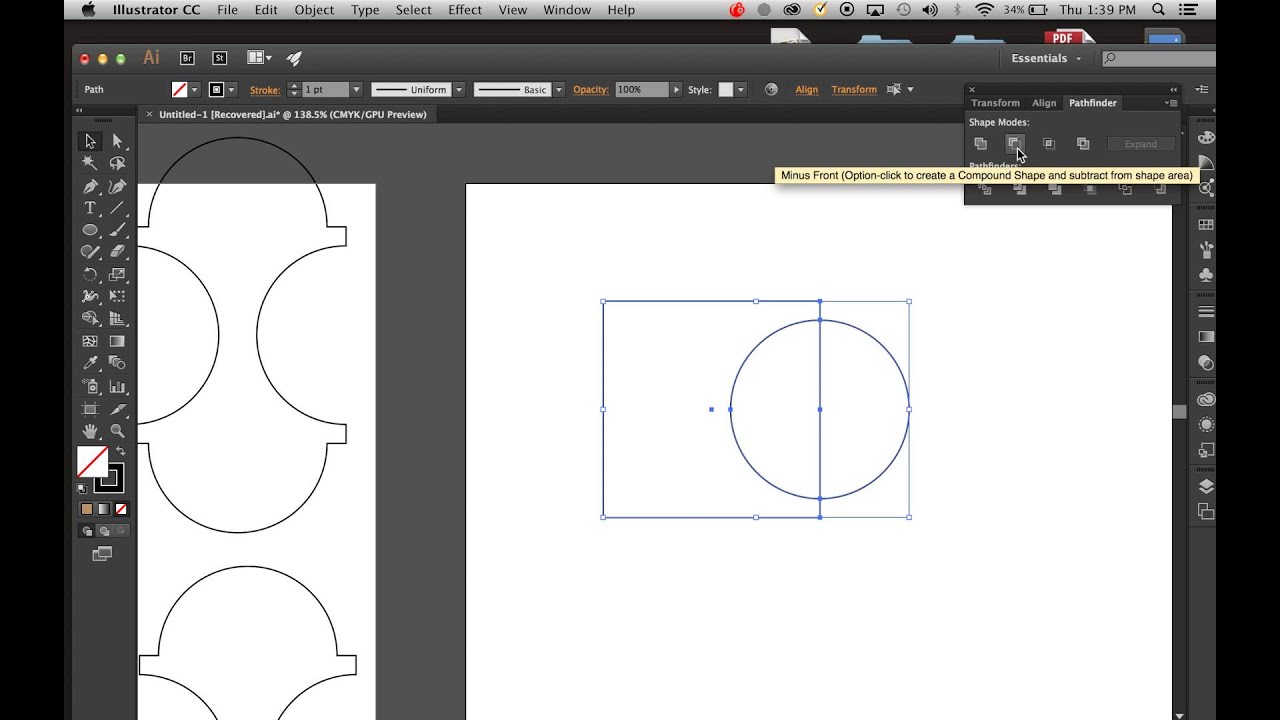The height and width of the screenshot is (720, 1280).
Task: Select the Eraser tool
Action: 117,252
